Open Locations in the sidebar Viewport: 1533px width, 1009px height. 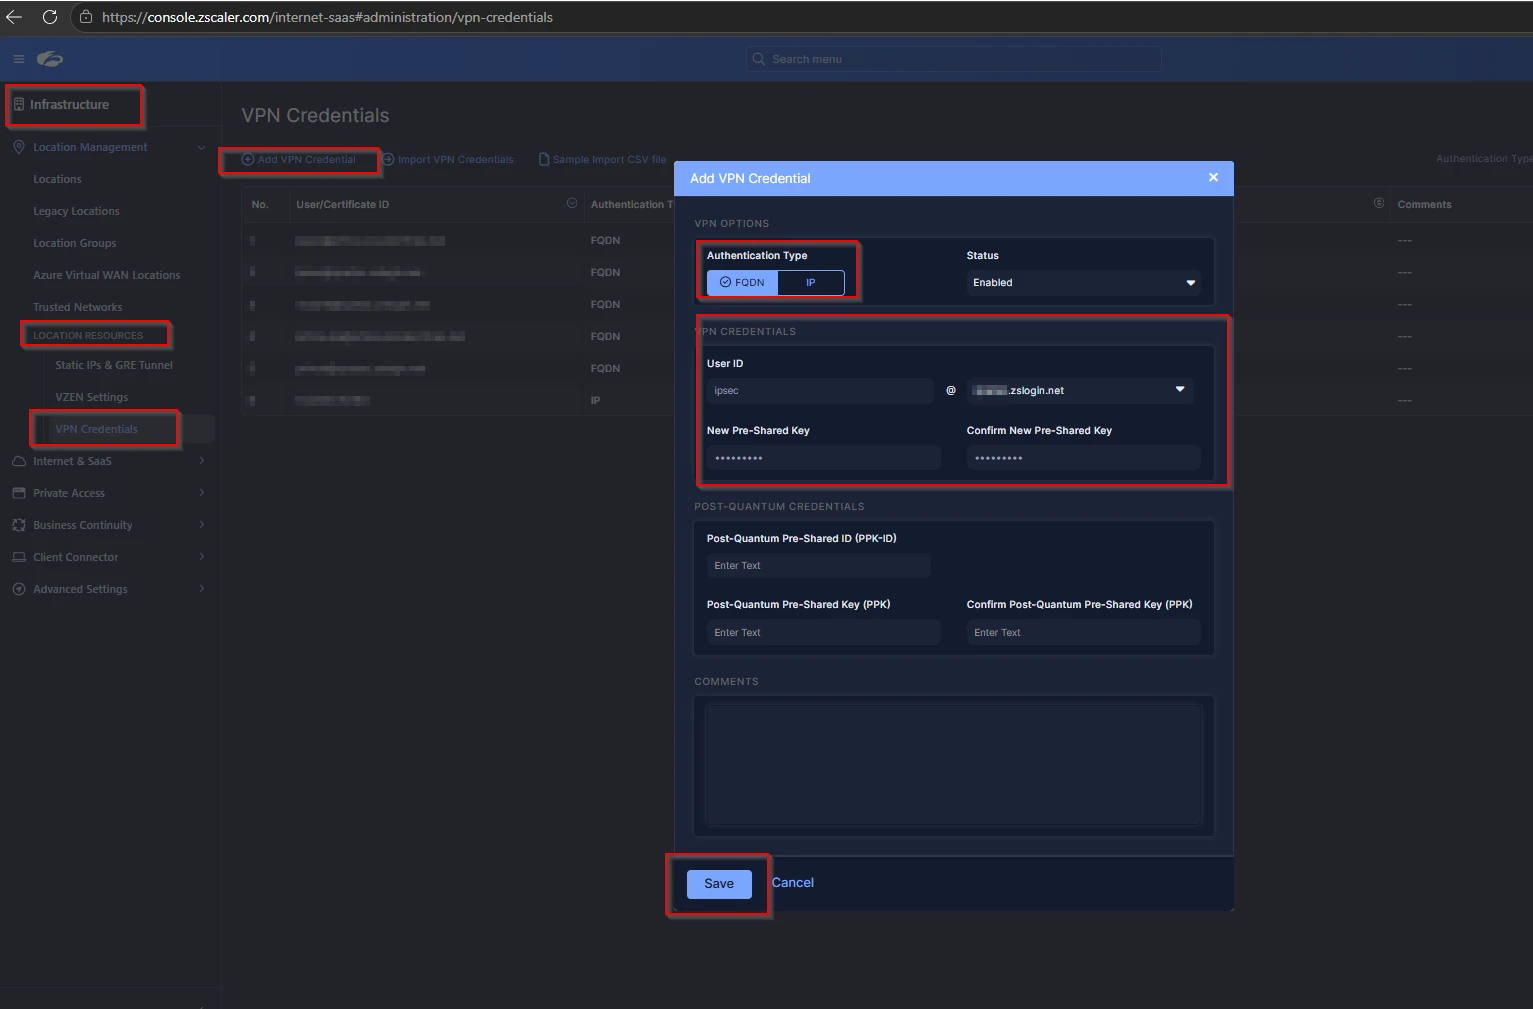coord(57,179)
